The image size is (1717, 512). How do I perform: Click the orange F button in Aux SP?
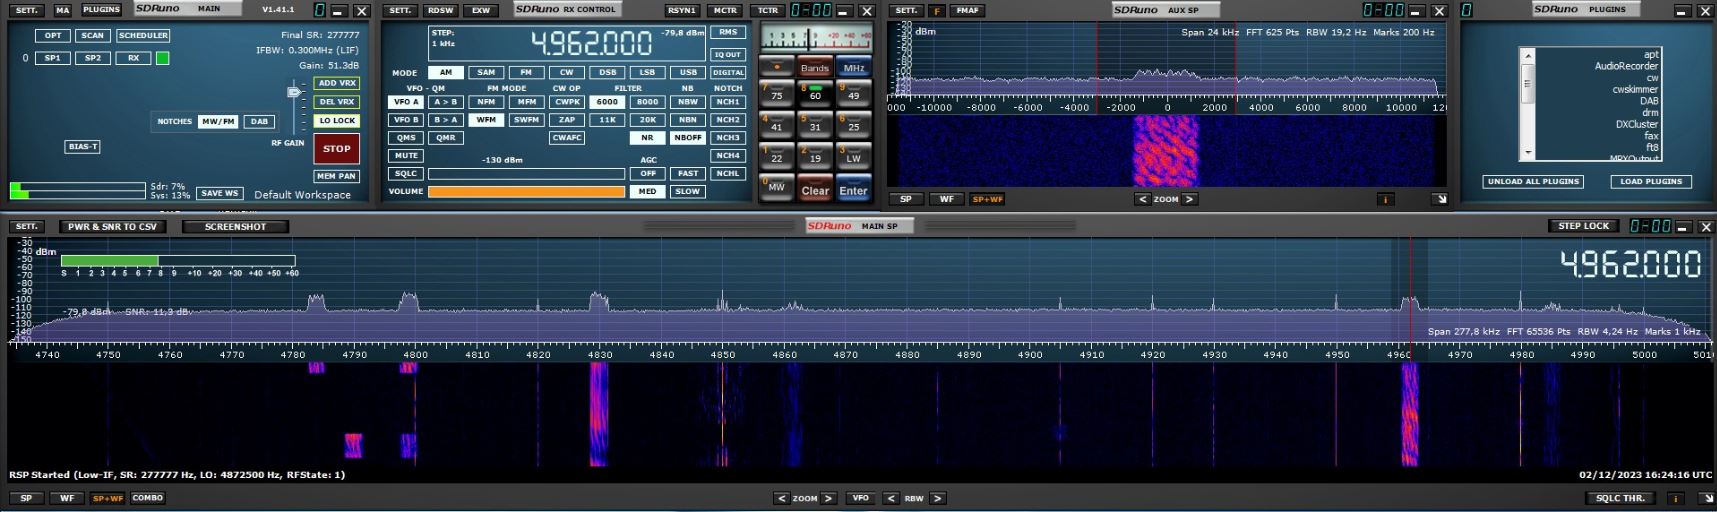[937, 11]
